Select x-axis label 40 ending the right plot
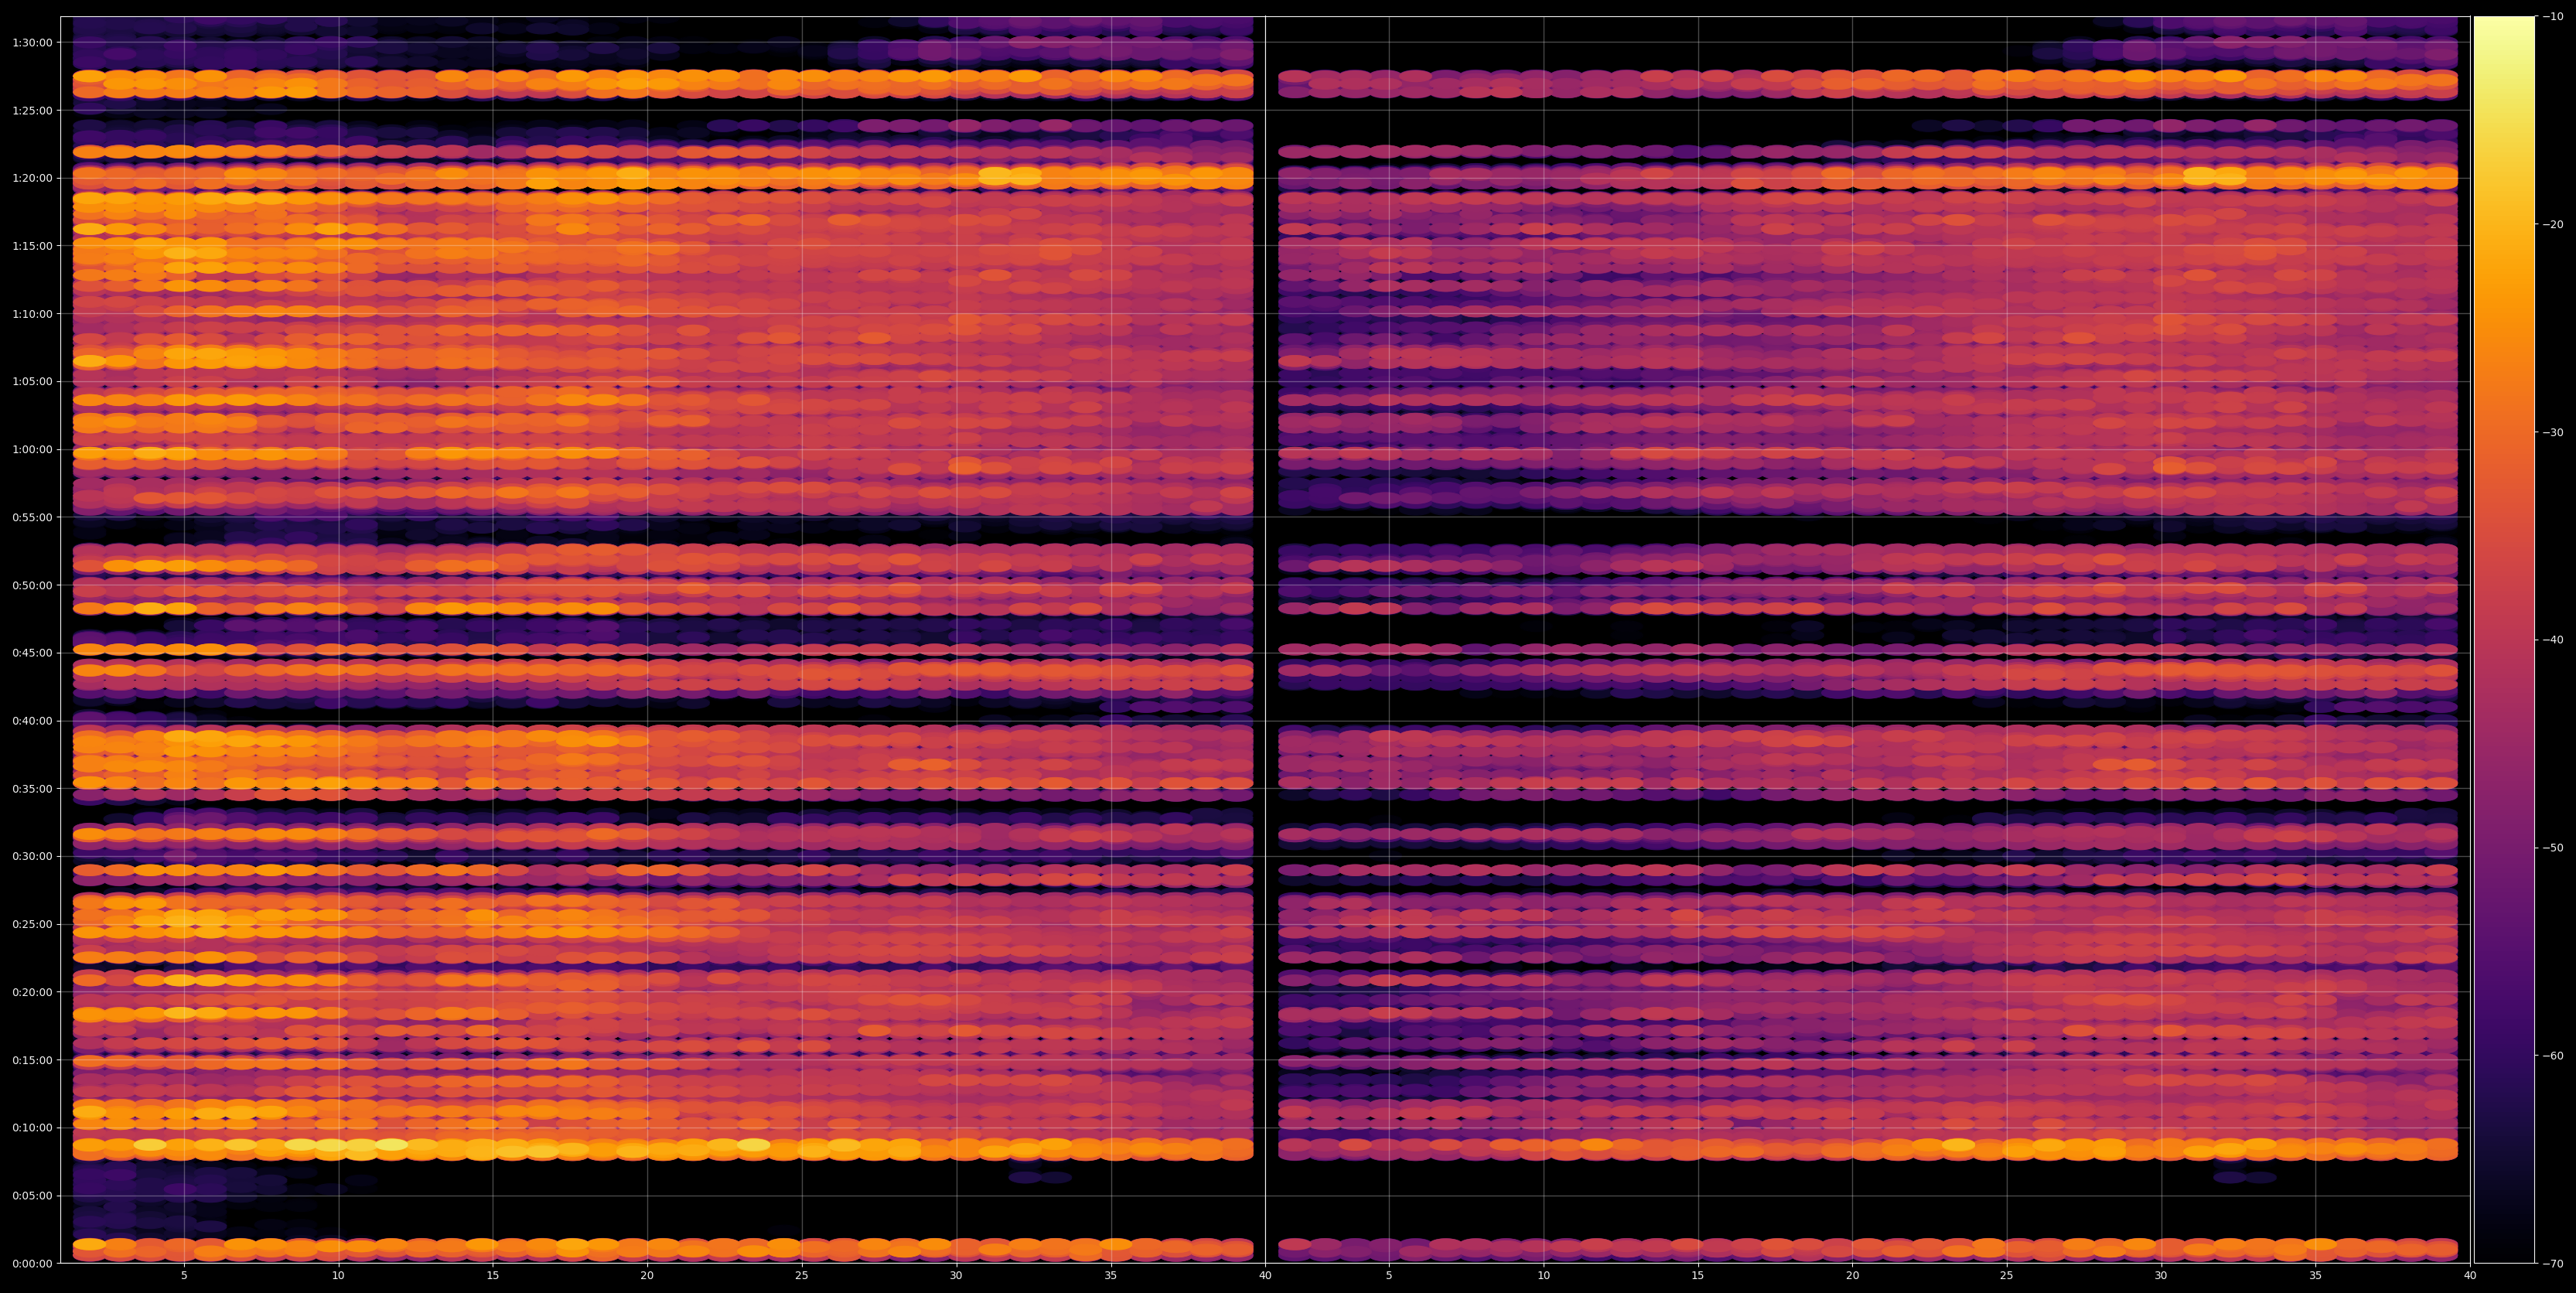Screen dimensions: 2576x1293 [x=2470, y=1276]
